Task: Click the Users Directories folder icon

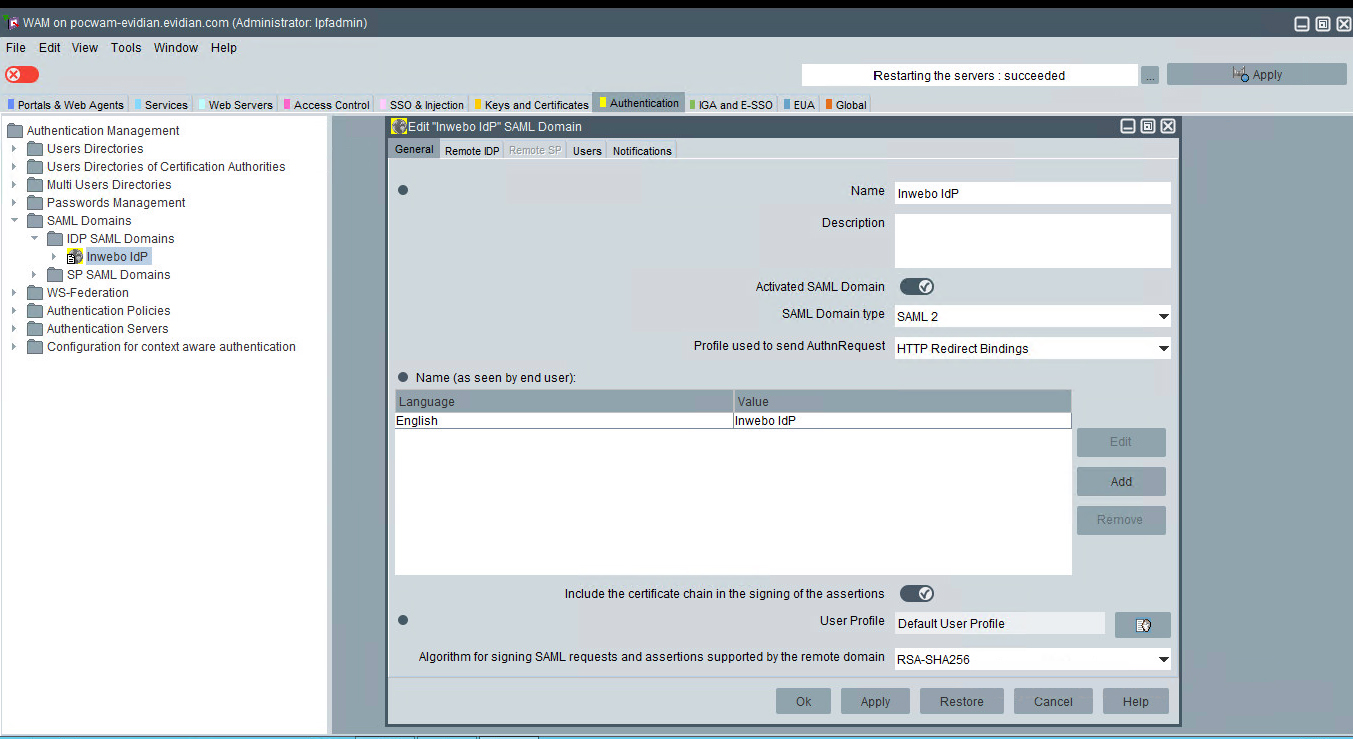Action: [x=35, y=149]
